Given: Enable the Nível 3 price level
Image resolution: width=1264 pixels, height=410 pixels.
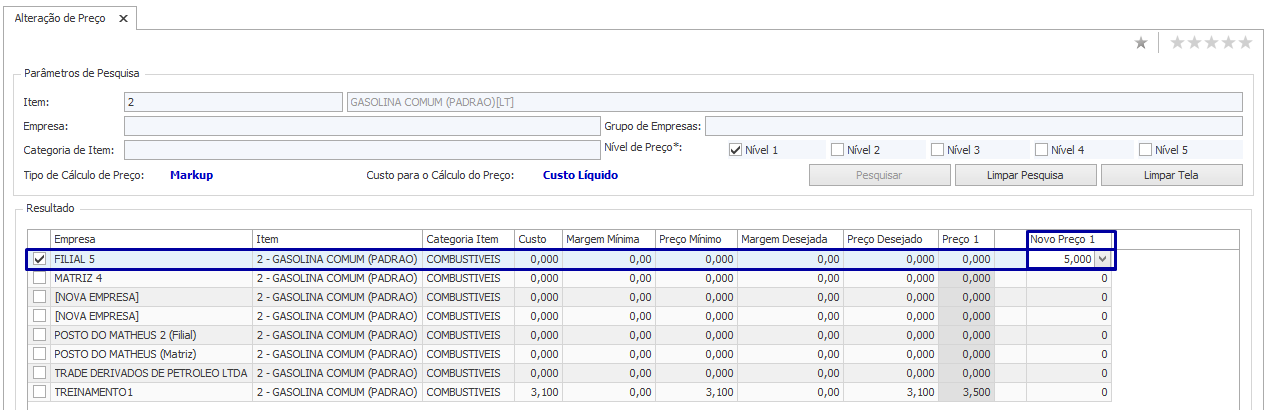Looking at the screenshot, I should [x=938, y=150].
